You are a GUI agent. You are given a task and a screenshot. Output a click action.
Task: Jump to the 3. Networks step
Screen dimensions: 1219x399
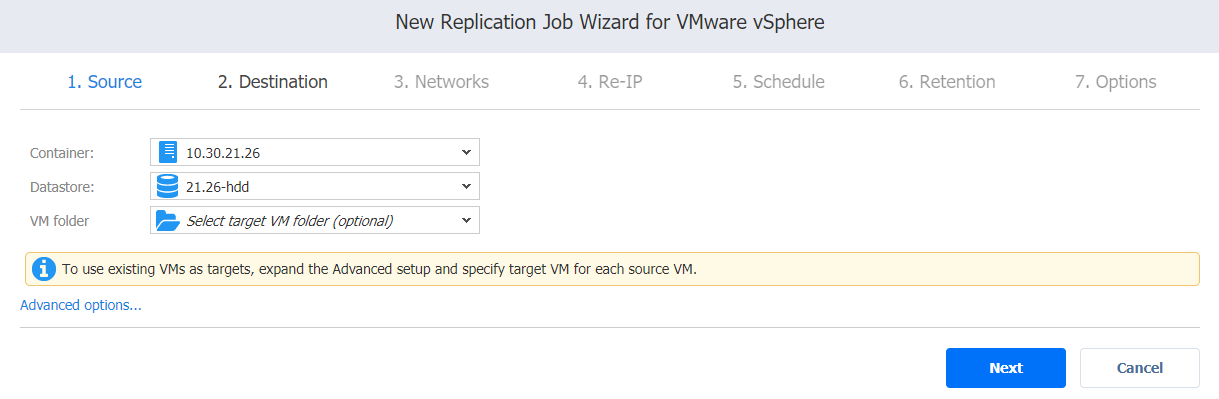point(441,82)
